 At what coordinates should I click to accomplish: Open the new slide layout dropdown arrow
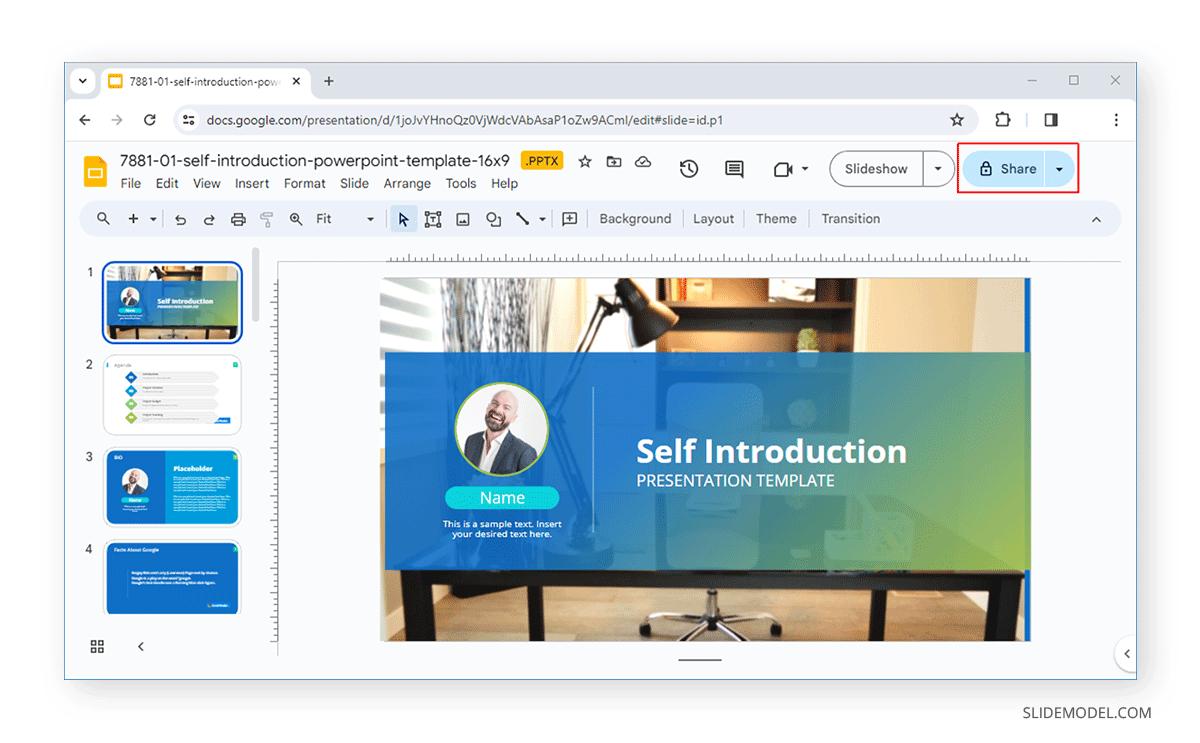click(x=153, y=219)
